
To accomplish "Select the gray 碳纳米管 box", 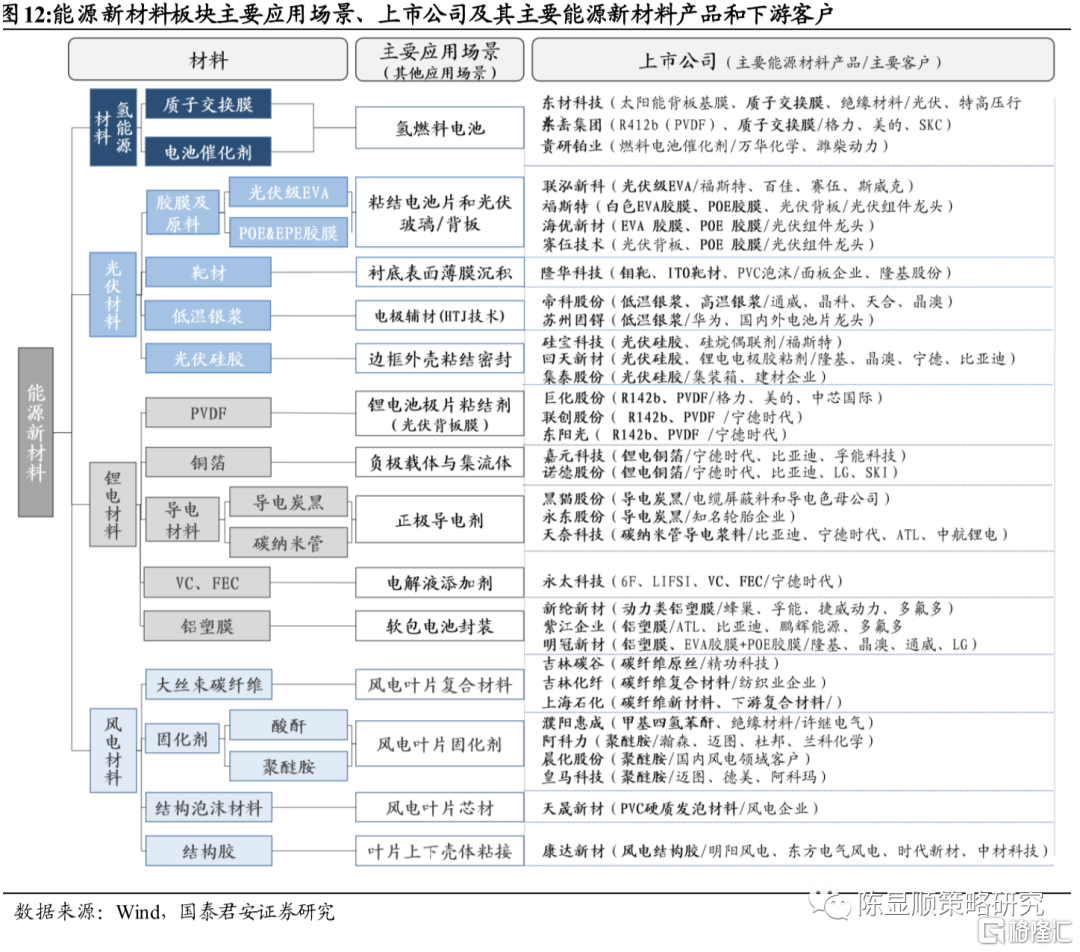I will [x=289, y=543].
